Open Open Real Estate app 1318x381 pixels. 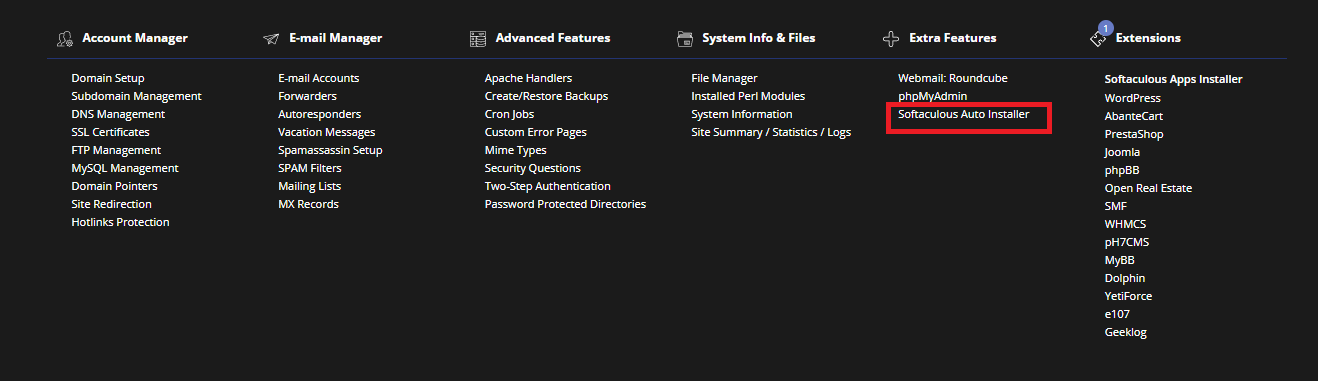coord(1148,188)
